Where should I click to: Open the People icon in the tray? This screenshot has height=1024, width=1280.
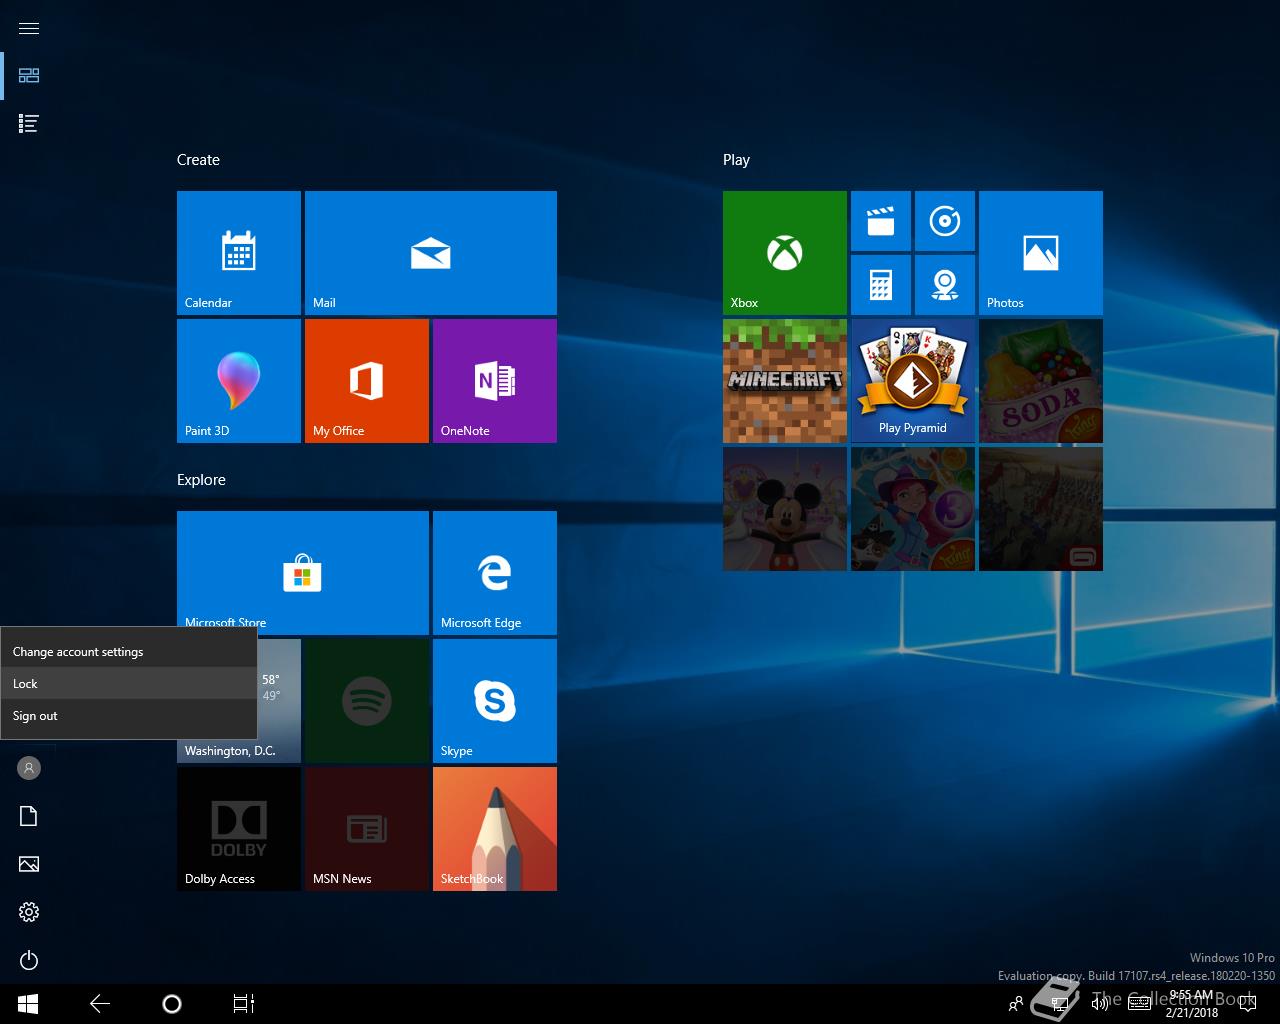1016,1004
